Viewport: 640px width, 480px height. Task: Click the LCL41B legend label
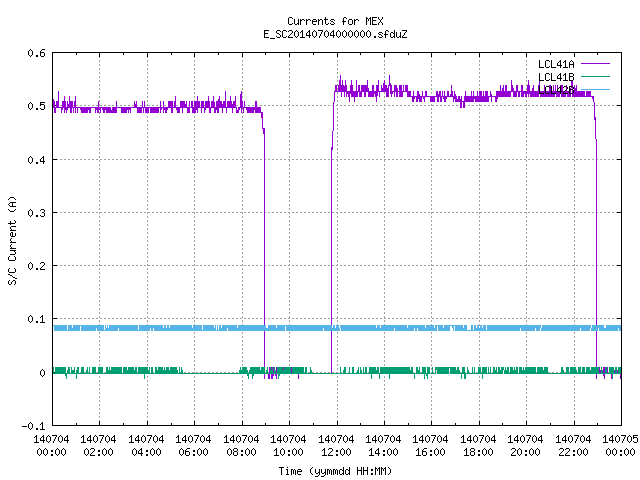556,77
